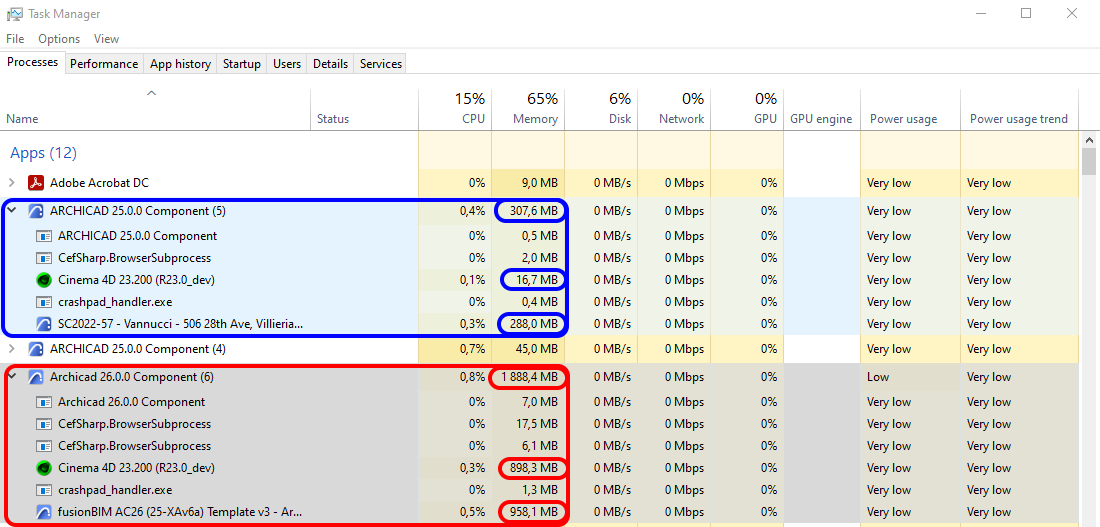Expand the Adobe Acrobat DC process group

12,183
